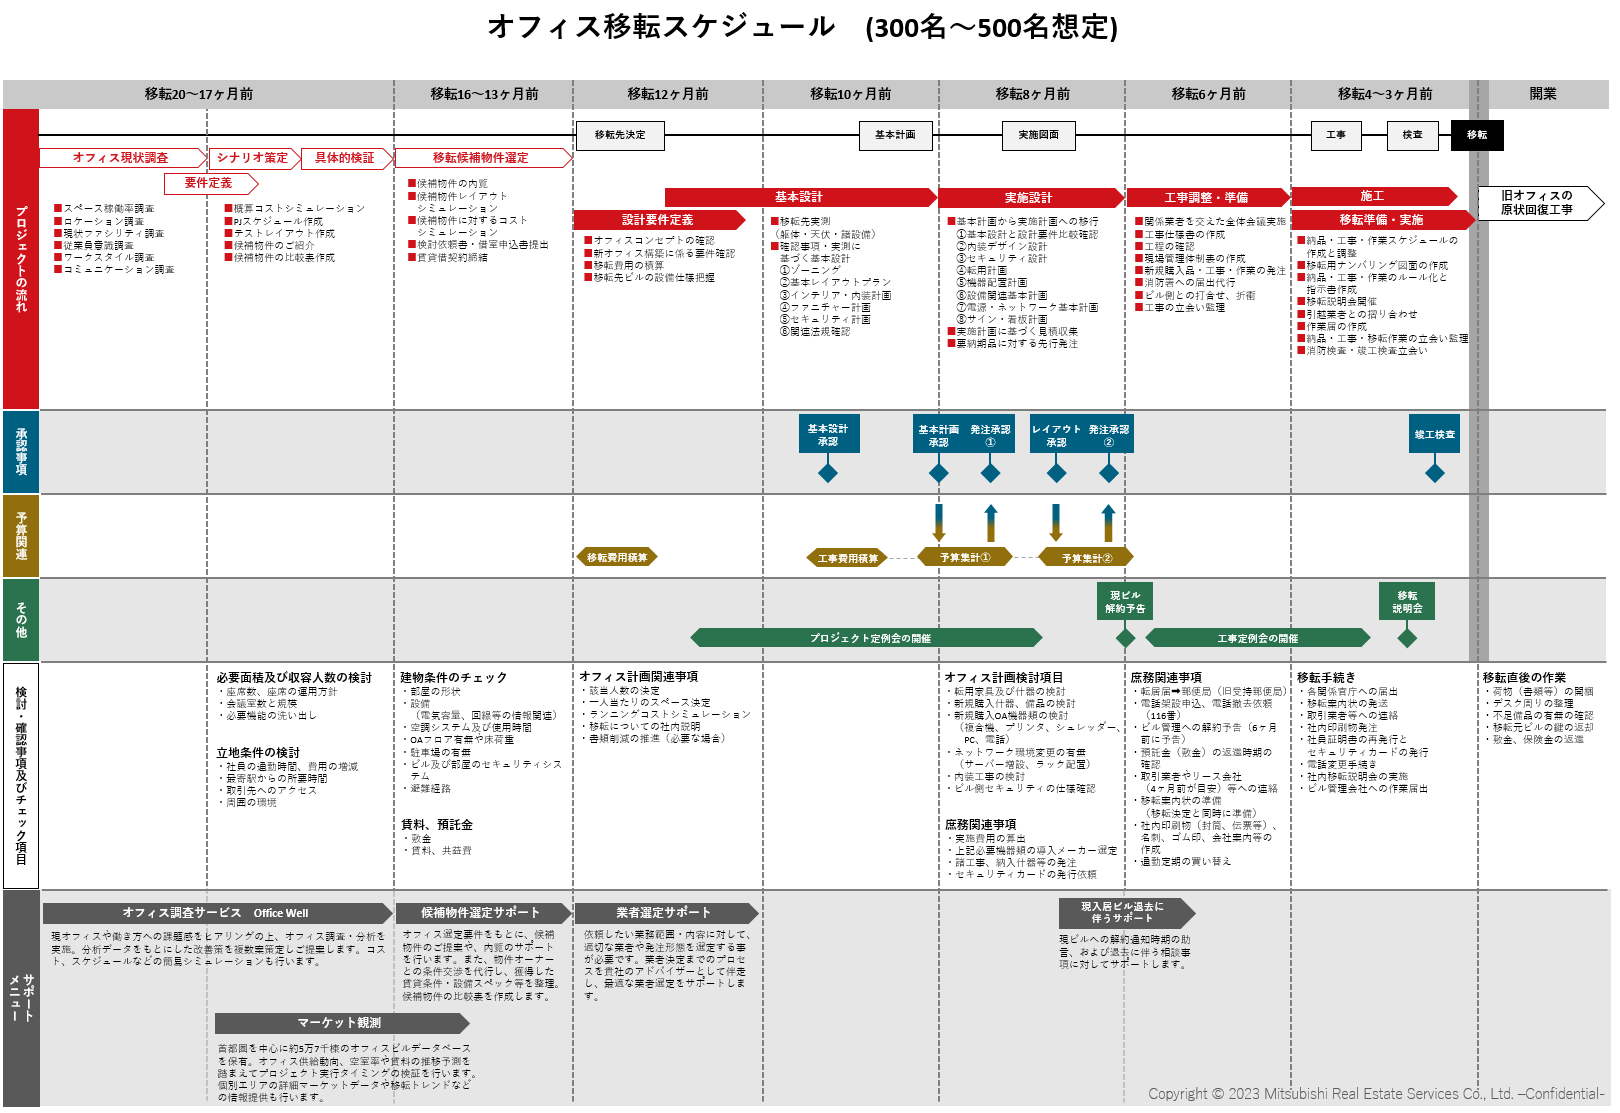Select the 旧オフィスの原状回復工事 arrow box
The height and width of the screenshot is (1113, 1620).
(1538, 203)
